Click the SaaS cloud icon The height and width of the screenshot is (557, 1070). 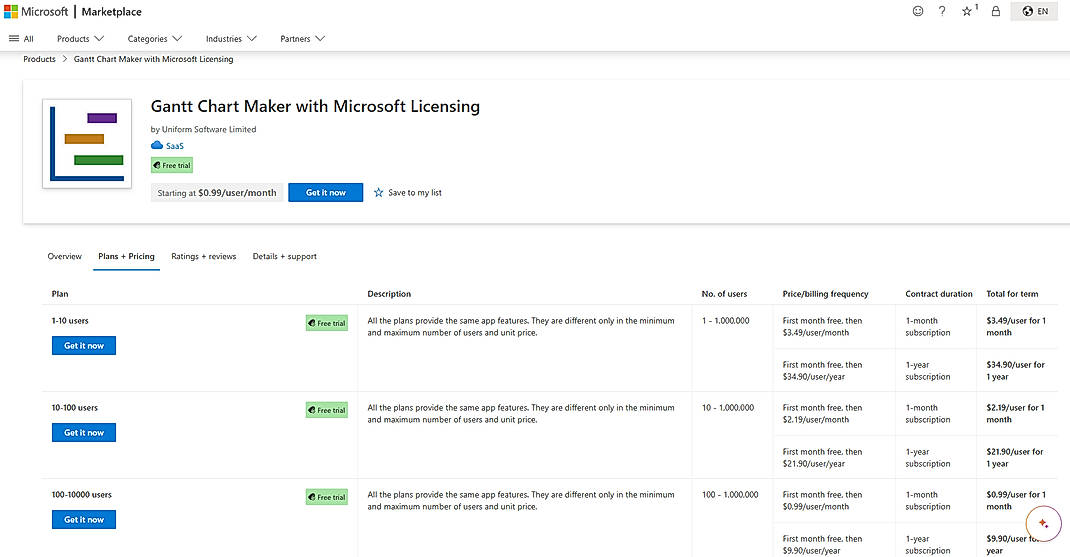tap(157, 145)
